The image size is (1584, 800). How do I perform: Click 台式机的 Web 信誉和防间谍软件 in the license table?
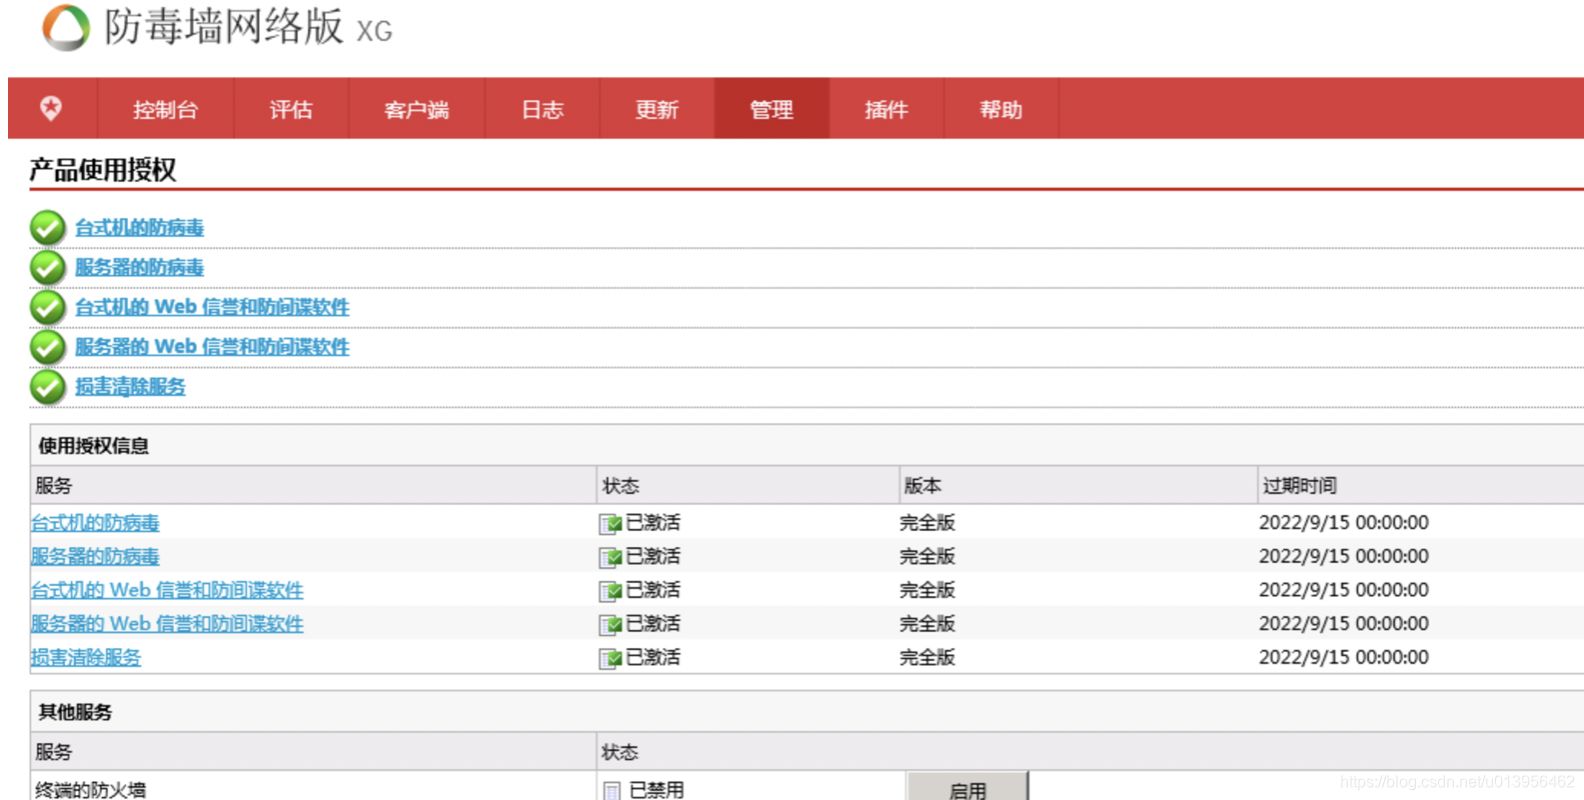pos(167,590)
